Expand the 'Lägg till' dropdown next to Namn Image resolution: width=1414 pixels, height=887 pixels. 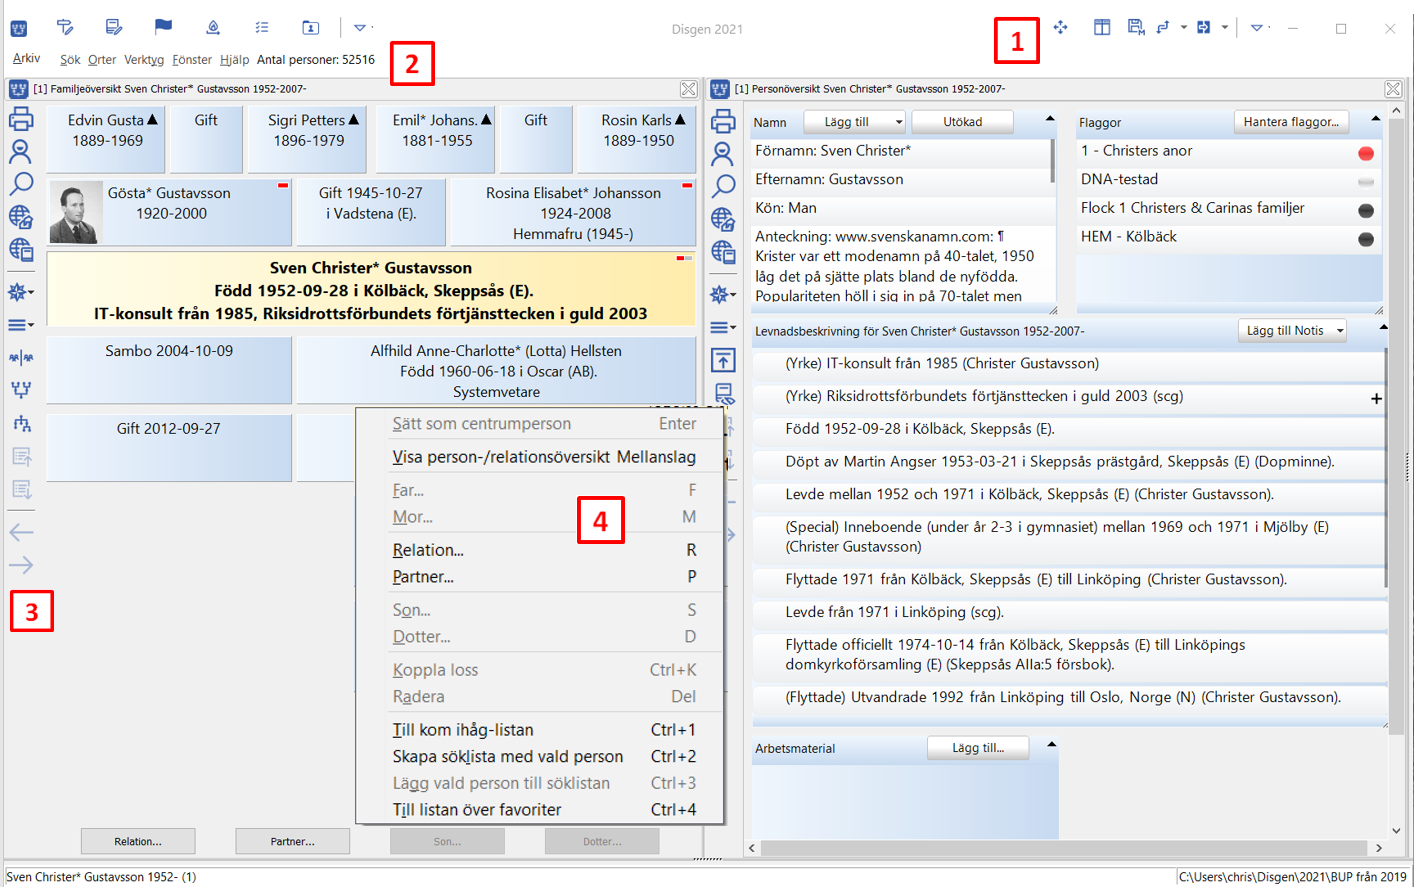[898, 122]
